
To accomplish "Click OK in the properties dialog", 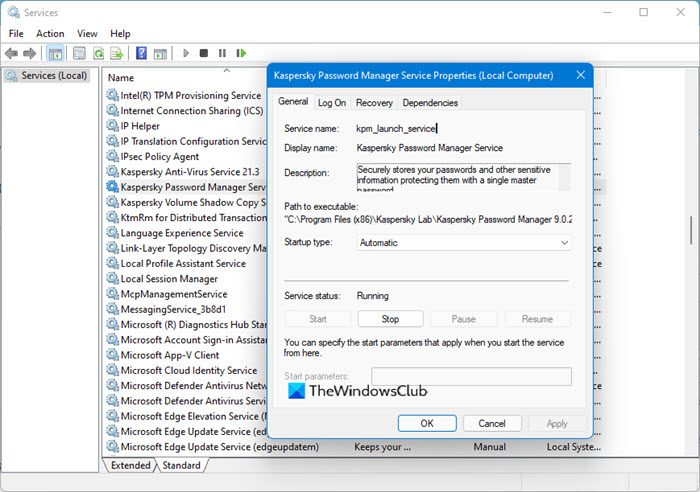I will (x=427, y=423).
